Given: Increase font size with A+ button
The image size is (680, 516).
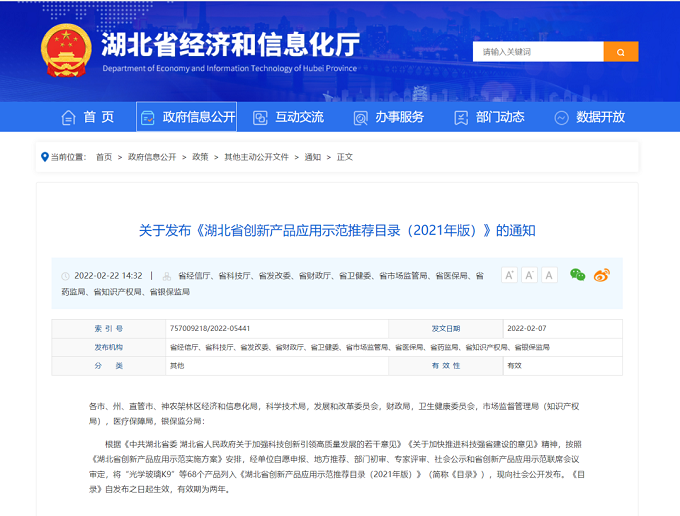Looking at the screenshot, I should pos(509,275).
